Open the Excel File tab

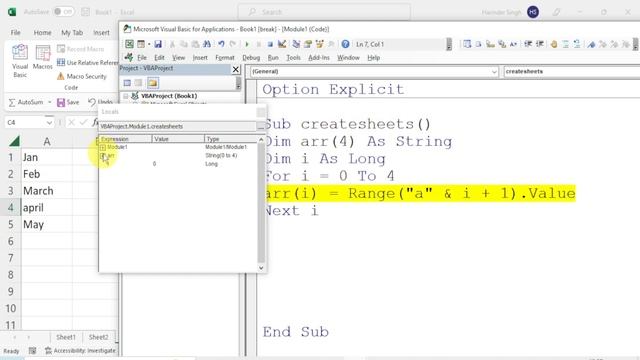(16, 32)
